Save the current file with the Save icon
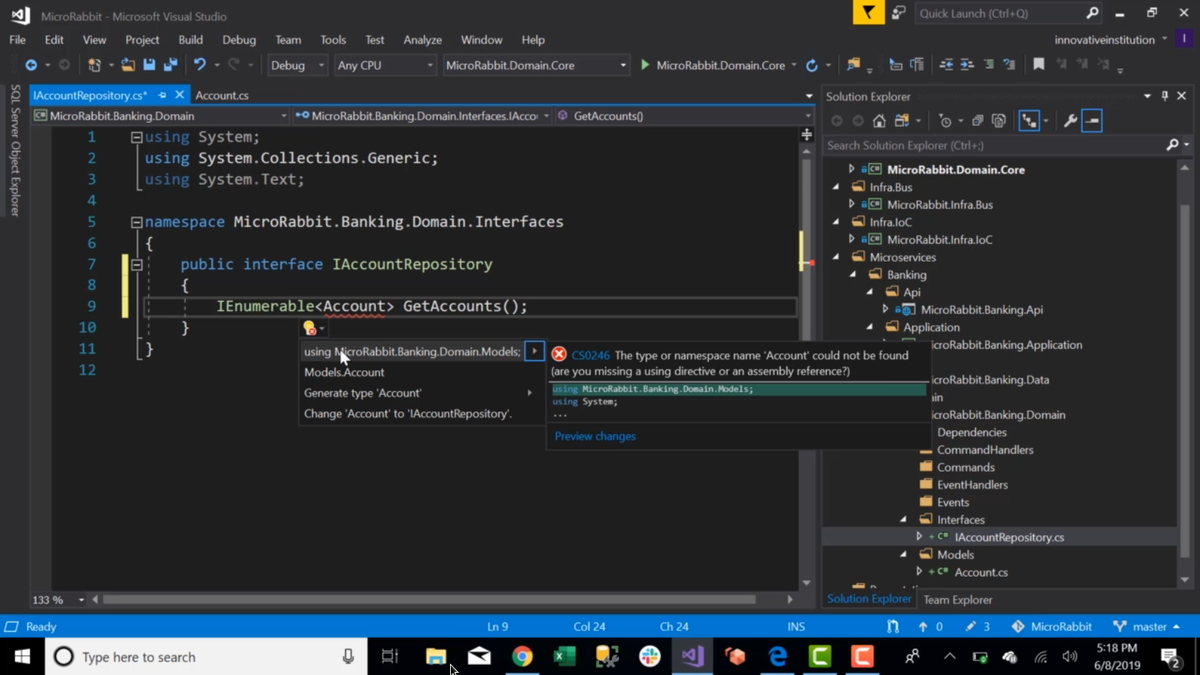Screen dimensions: 1200x675 [x=149, y=65]
